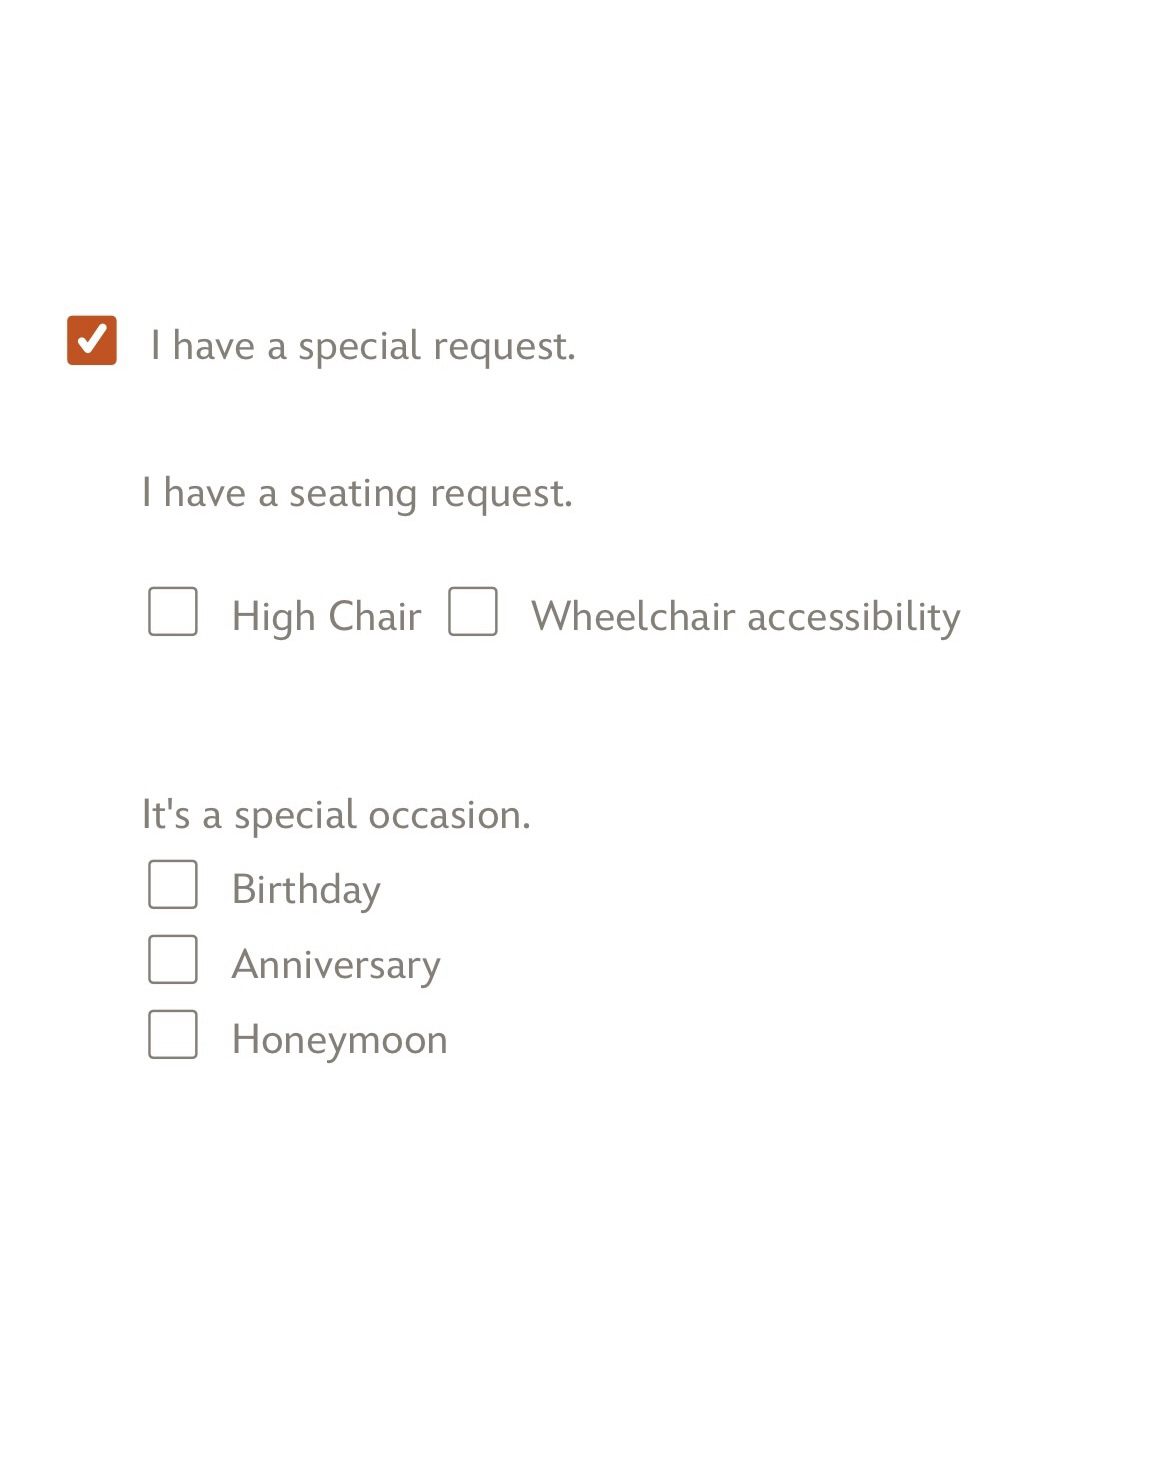Click the "Birthday" label text
1170x1463 pixels.
(x=306, y=890)
